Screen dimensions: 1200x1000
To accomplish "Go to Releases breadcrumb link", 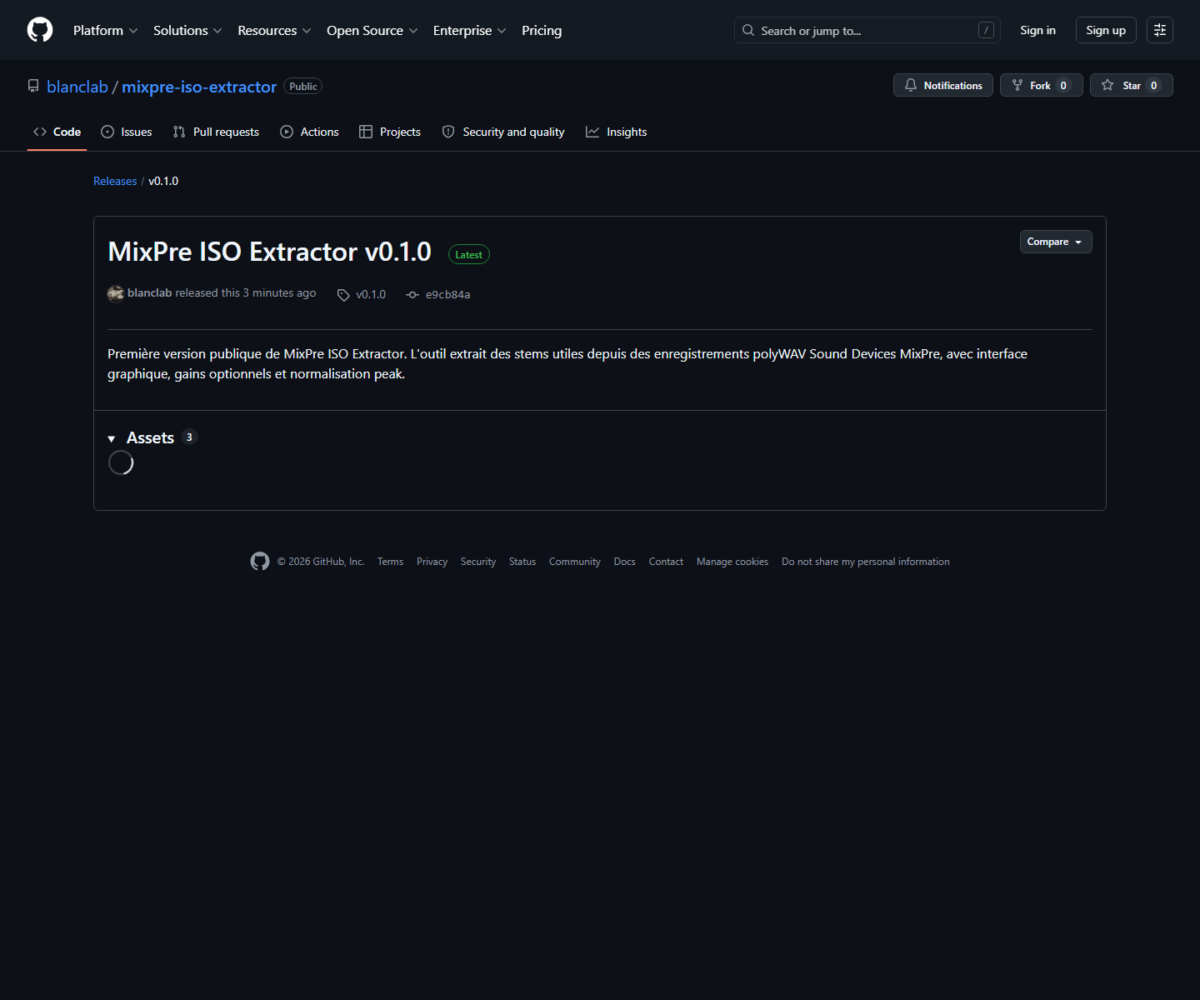I will 115,181.
